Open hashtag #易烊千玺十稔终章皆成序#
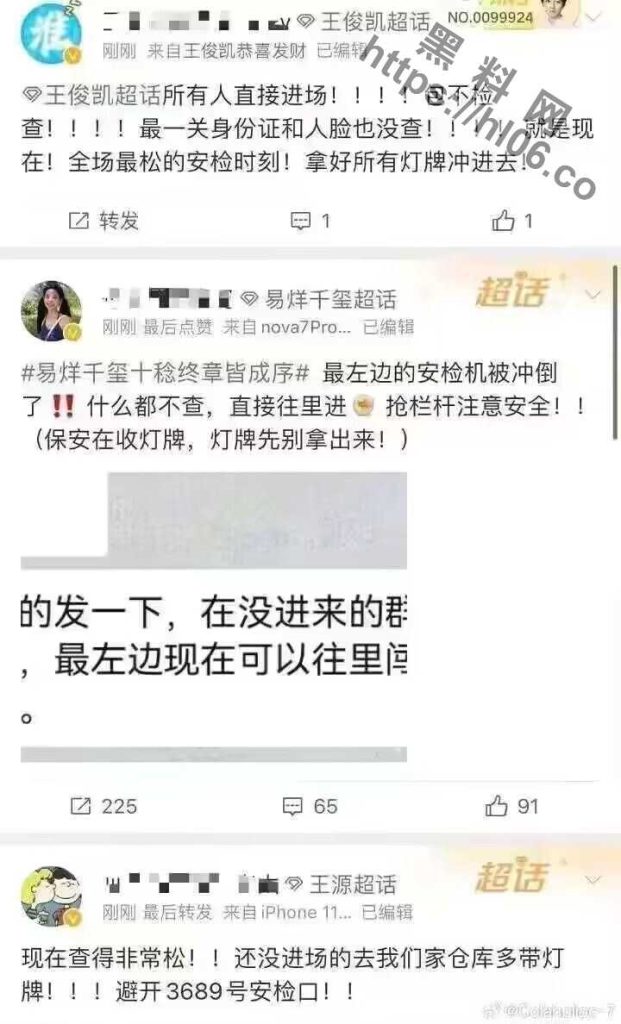The height and width of the screenshot is (1024, 621). click(x=165, y=373)
